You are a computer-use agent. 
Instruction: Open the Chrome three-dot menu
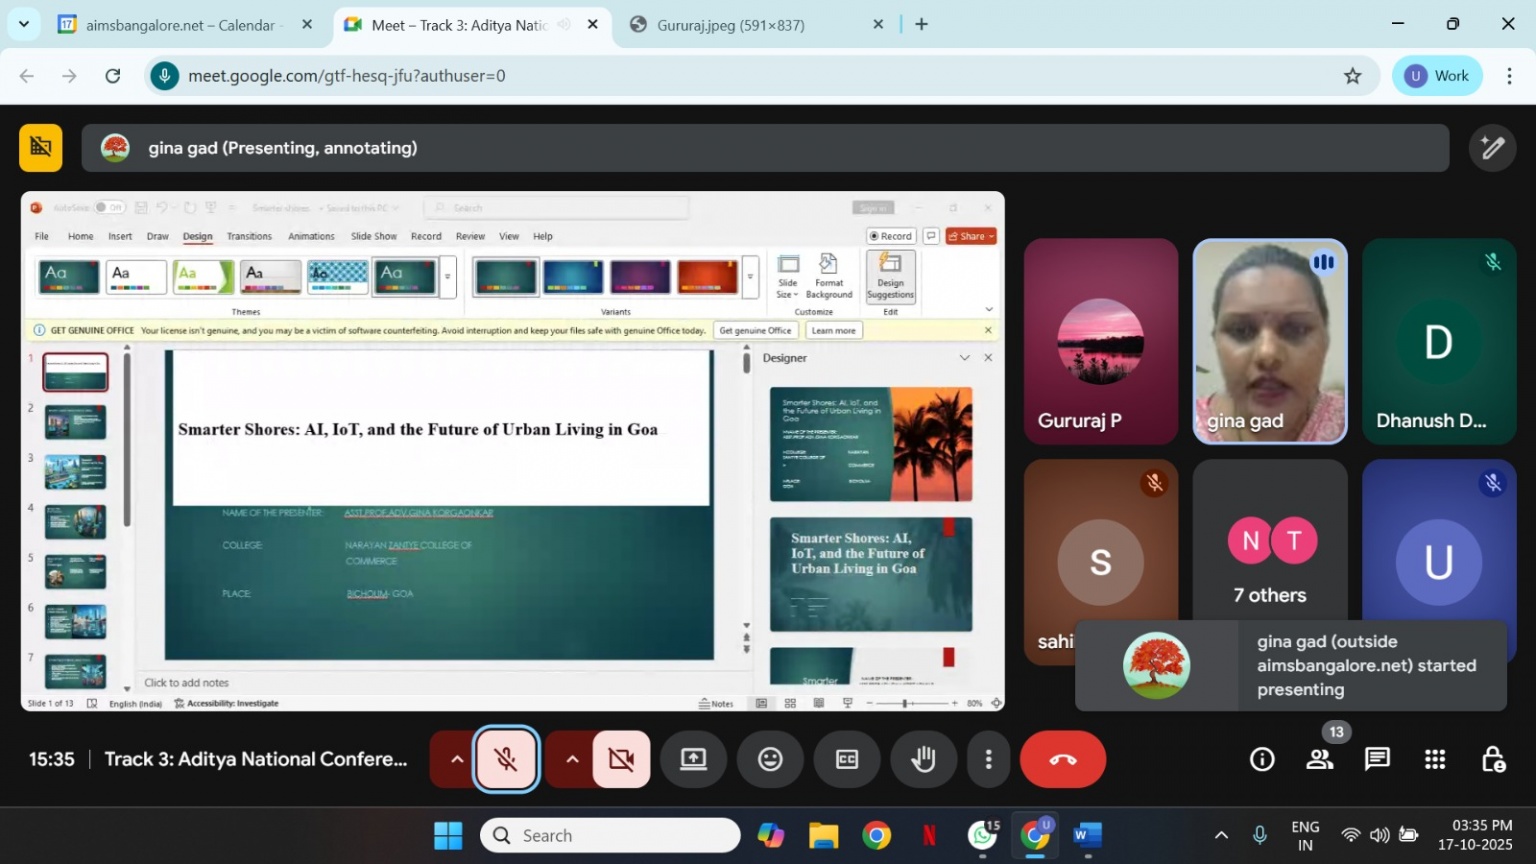1510,76
